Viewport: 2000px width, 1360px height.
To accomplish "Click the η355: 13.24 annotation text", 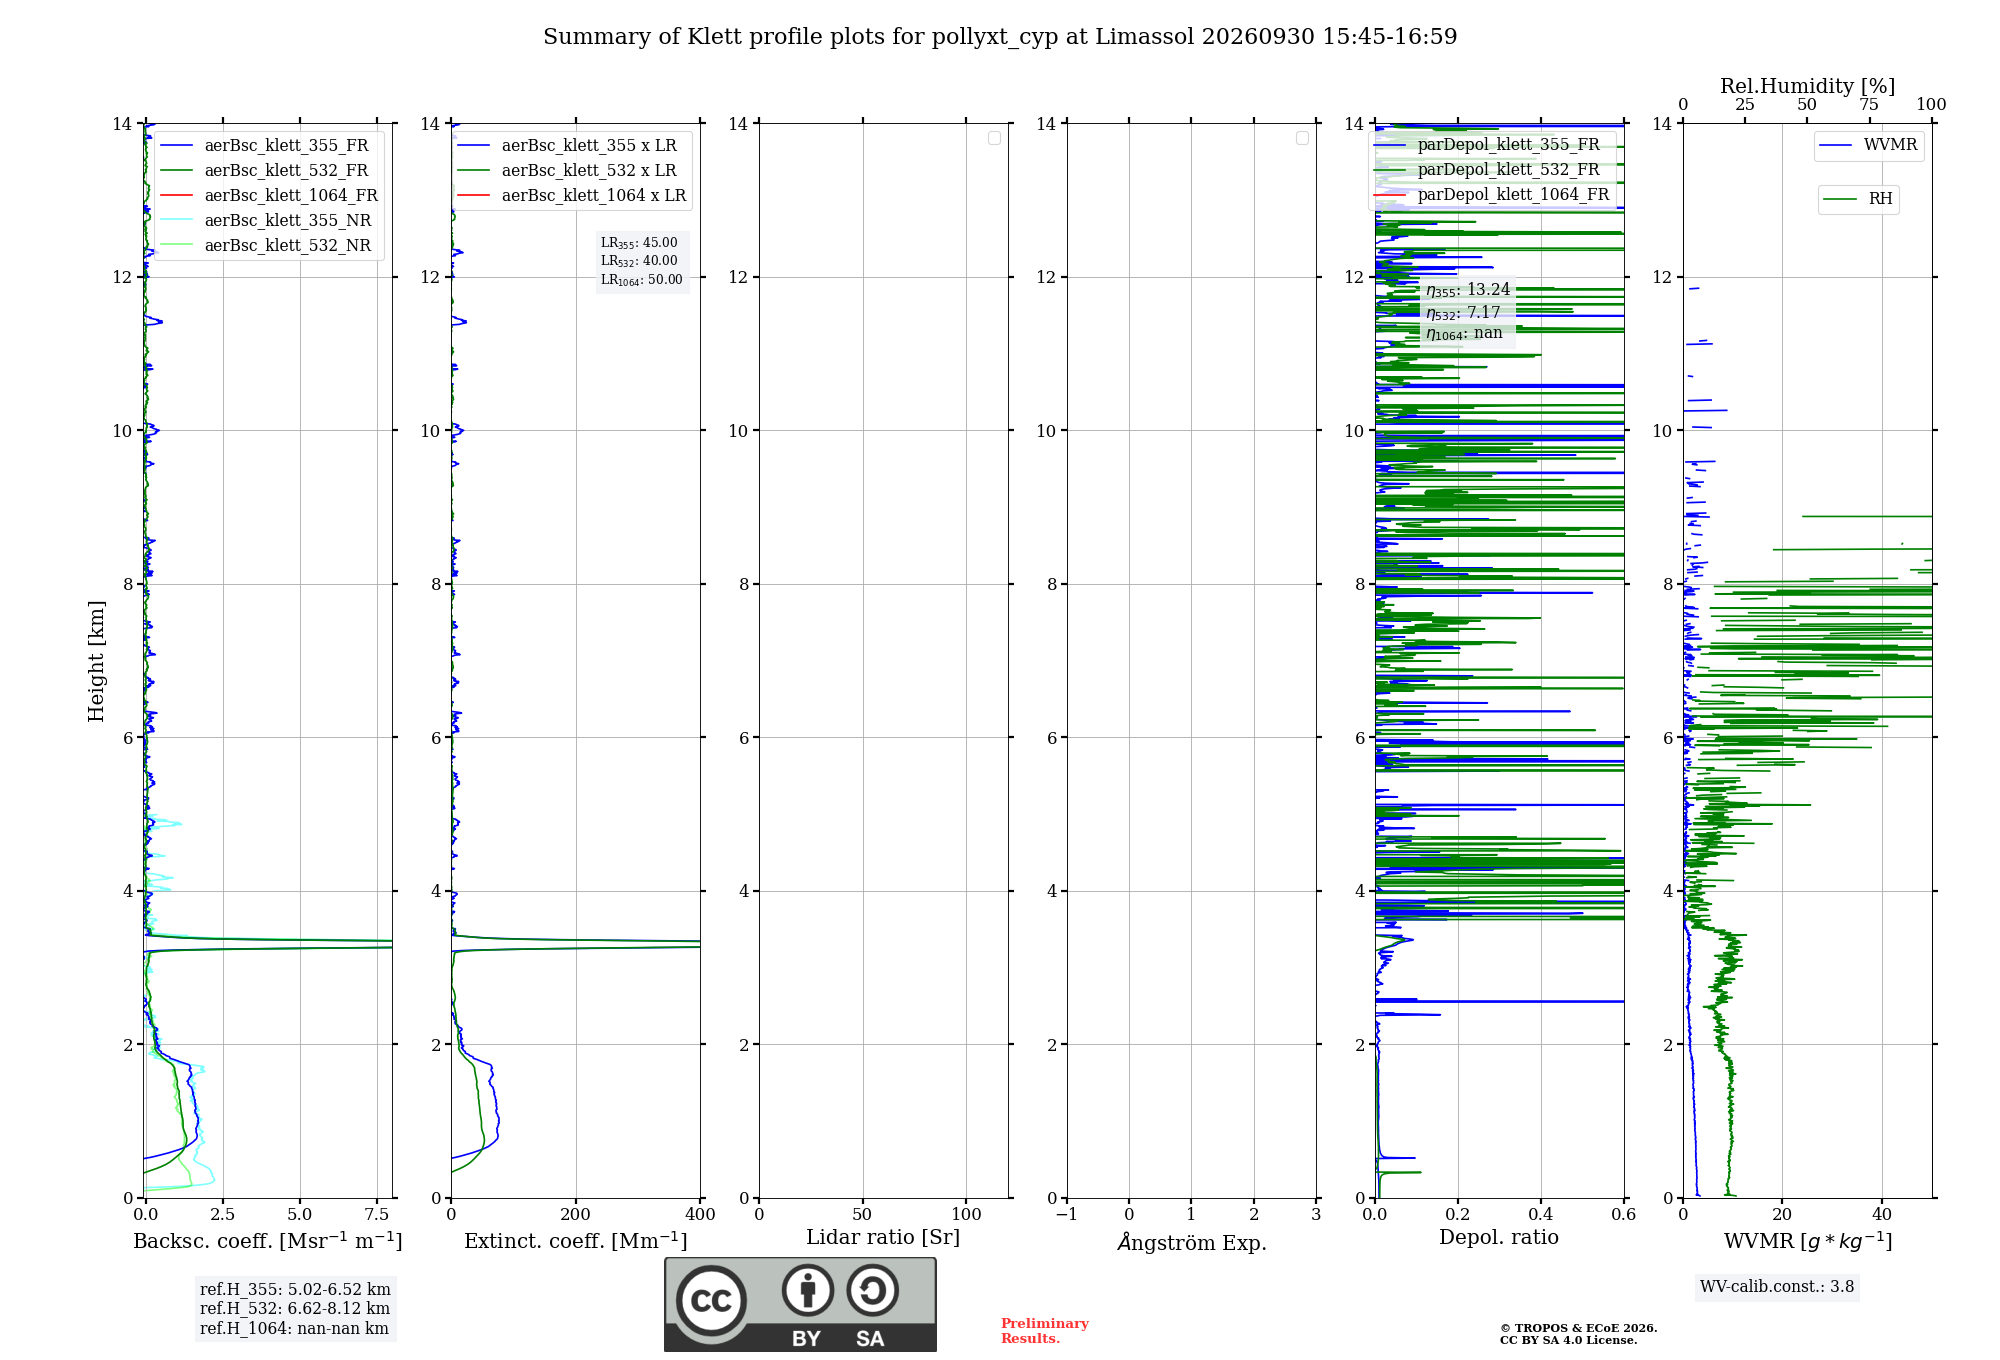I will click(1468, 290).
